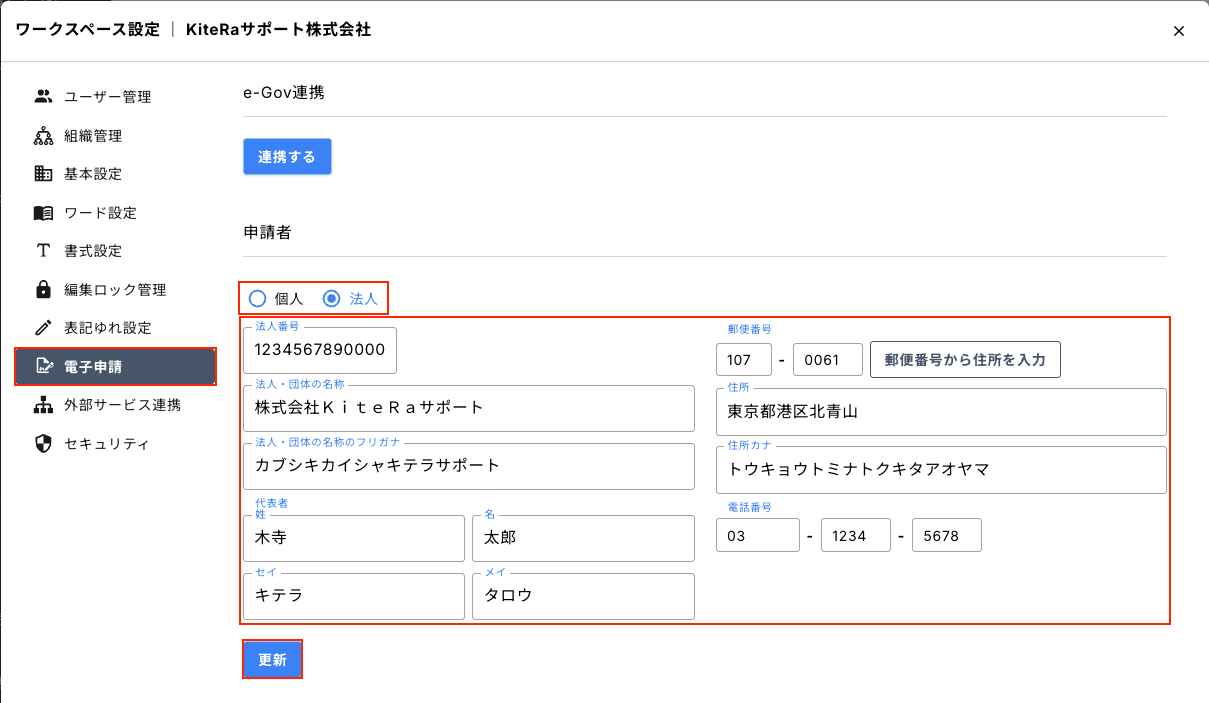The image size is (1209, 703).
Task: Click the 代表者 姓 input field
Action: coord(353,539)
